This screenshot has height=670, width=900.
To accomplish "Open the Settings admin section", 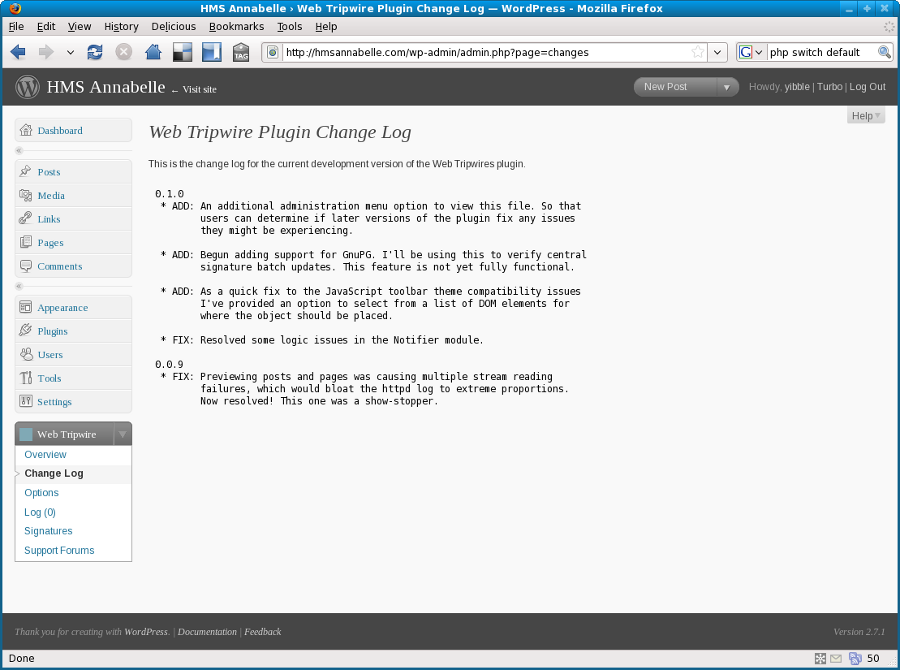I will 55,402.
